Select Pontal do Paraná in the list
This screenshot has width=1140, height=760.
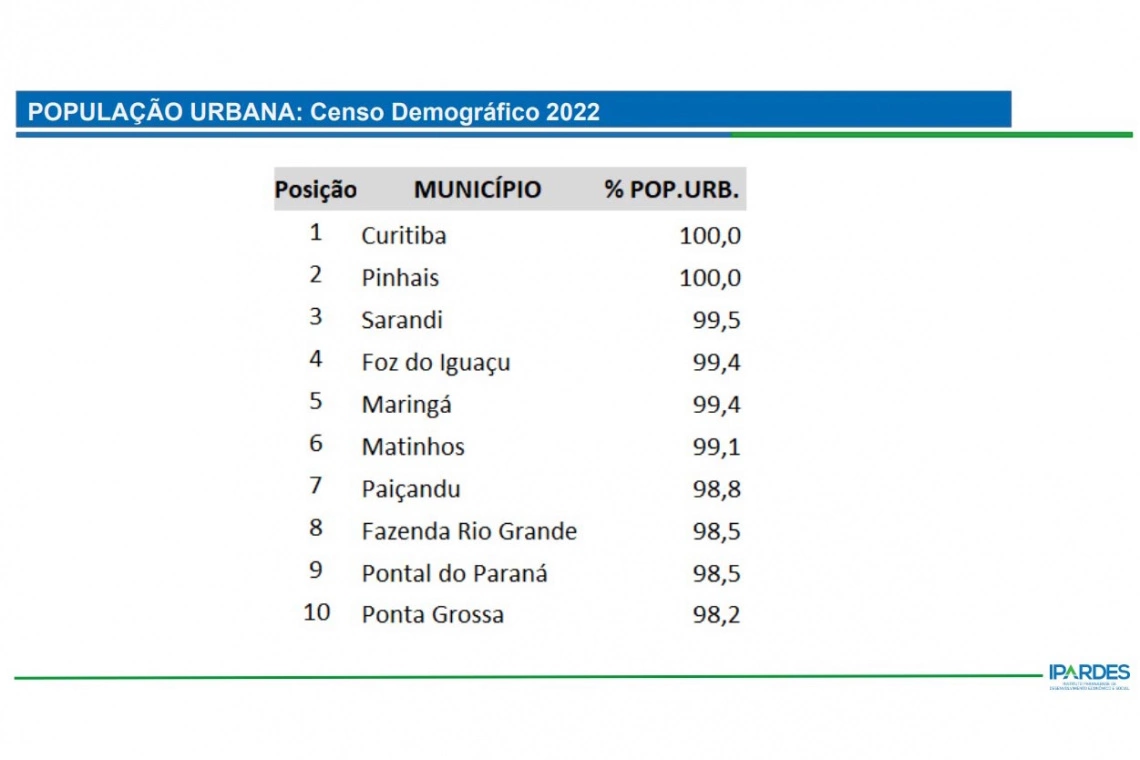[454, 573]
